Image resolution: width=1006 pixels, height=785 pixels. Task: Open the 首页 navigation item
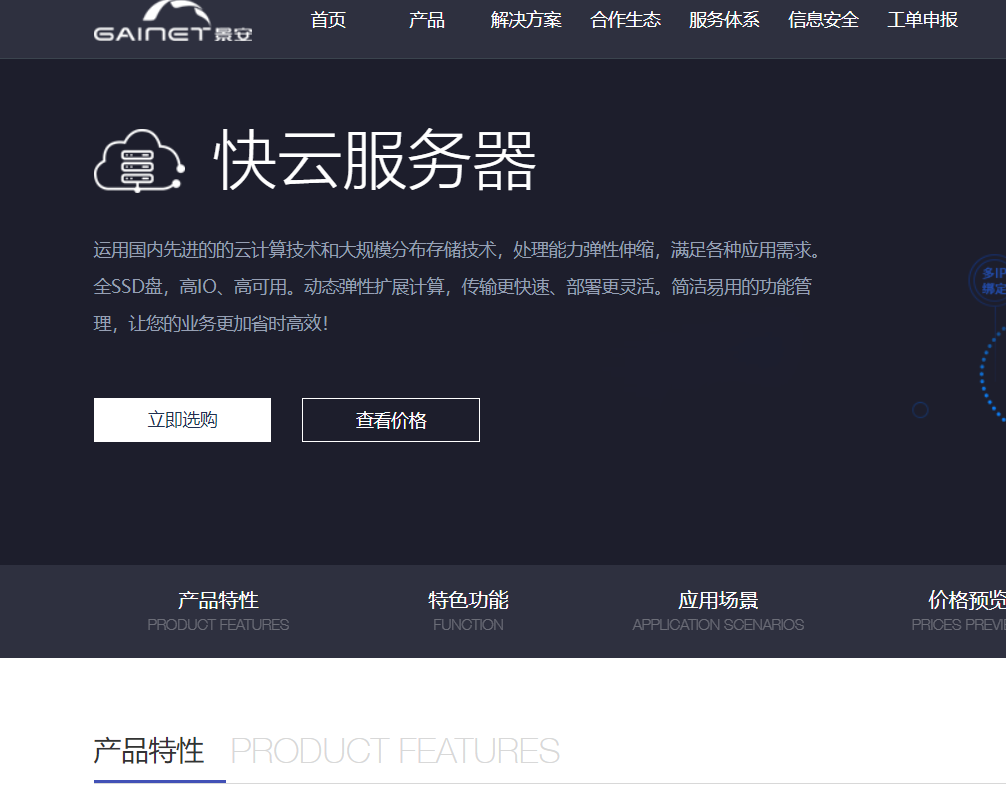pyautogui.click(x=328, y=20)
